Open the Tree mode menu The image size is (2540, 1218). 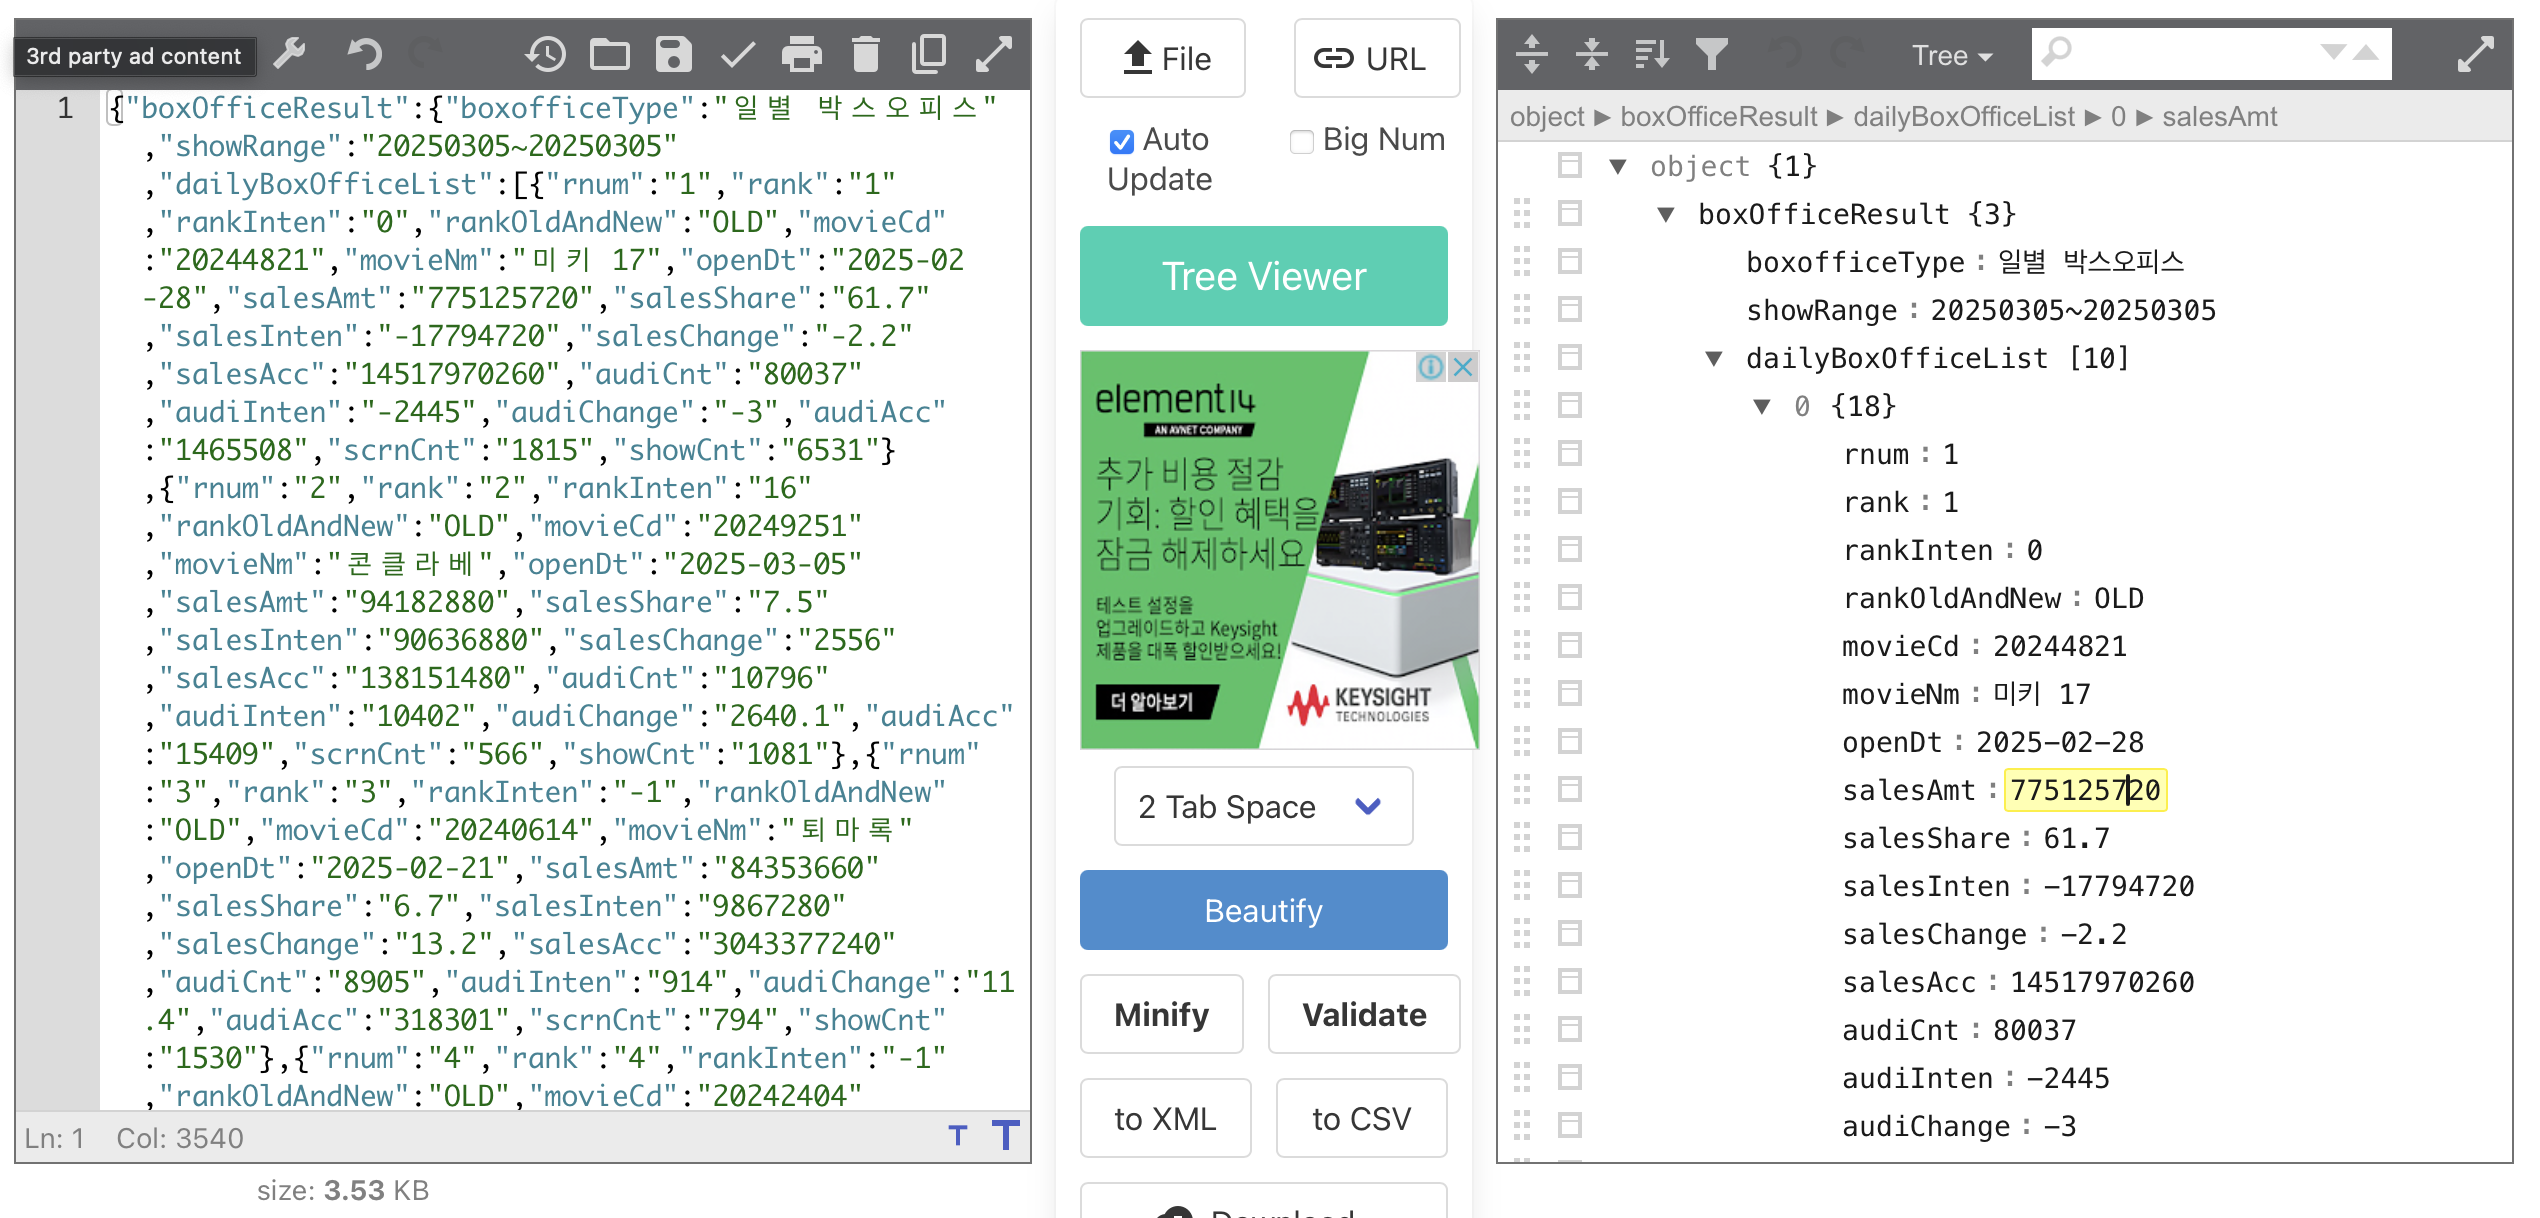[1951, 56]
